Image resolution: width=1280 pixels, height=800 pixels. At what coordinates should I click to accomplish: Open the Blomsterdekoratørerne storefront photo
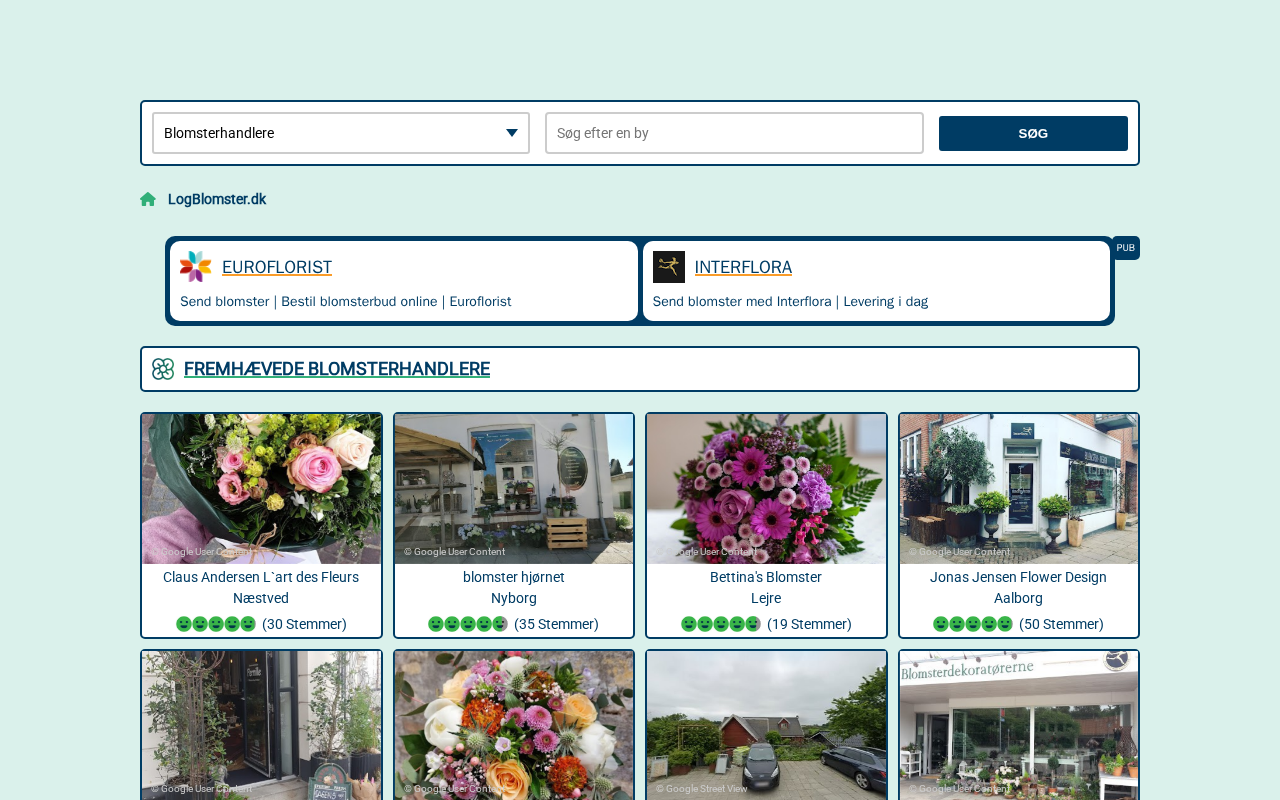coord(1019,726)
